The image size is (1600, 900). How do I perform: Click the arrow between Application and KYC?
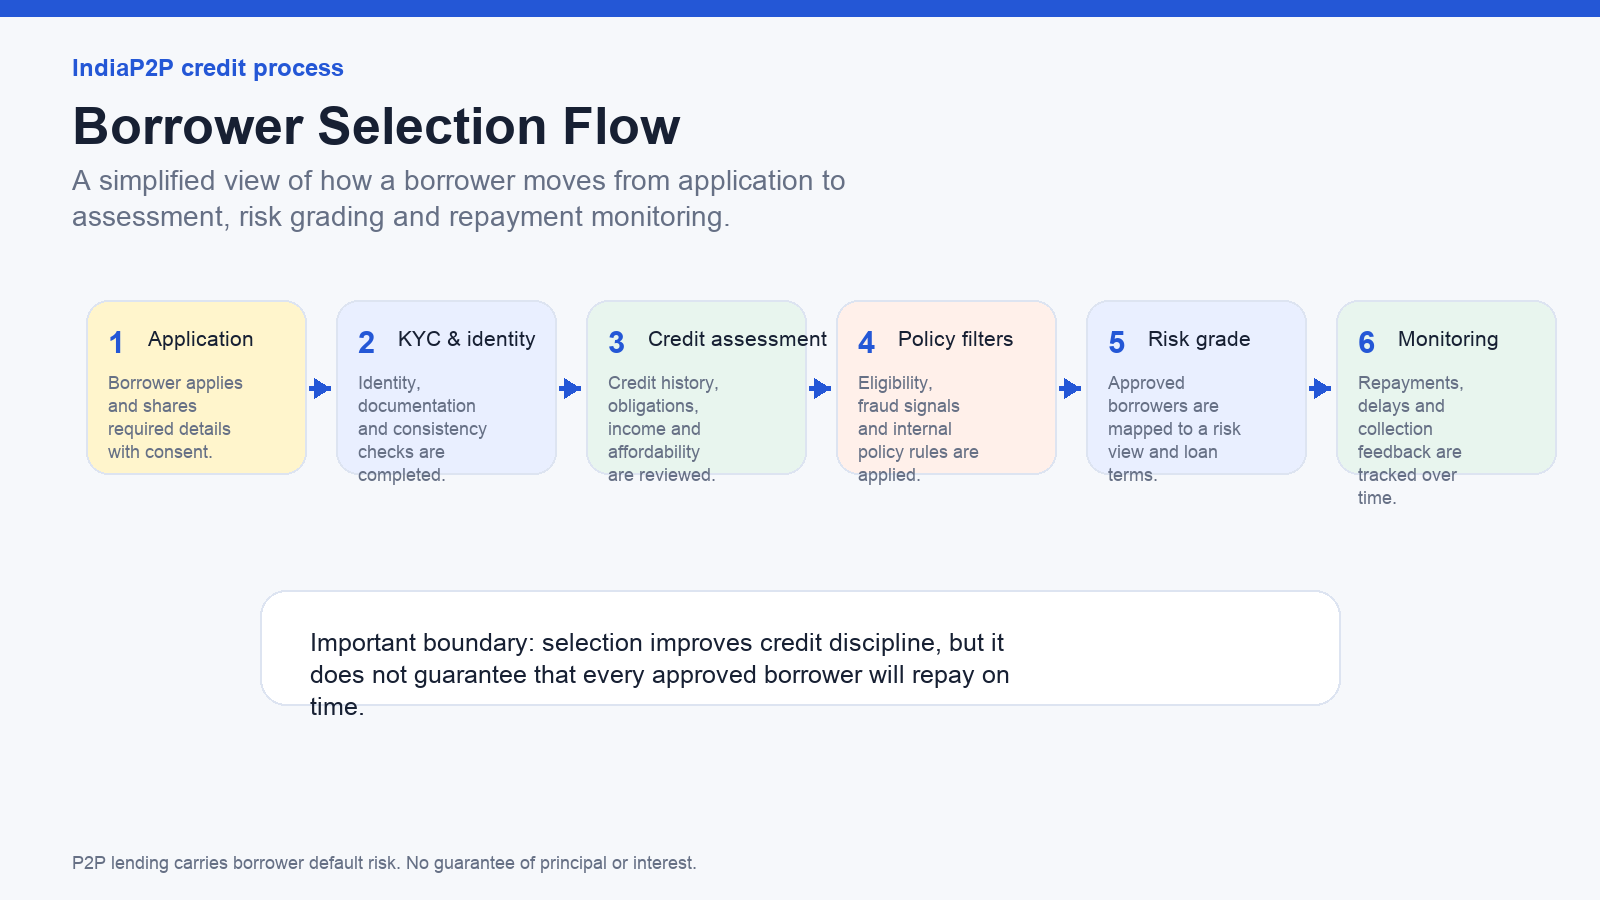(320, 388)
